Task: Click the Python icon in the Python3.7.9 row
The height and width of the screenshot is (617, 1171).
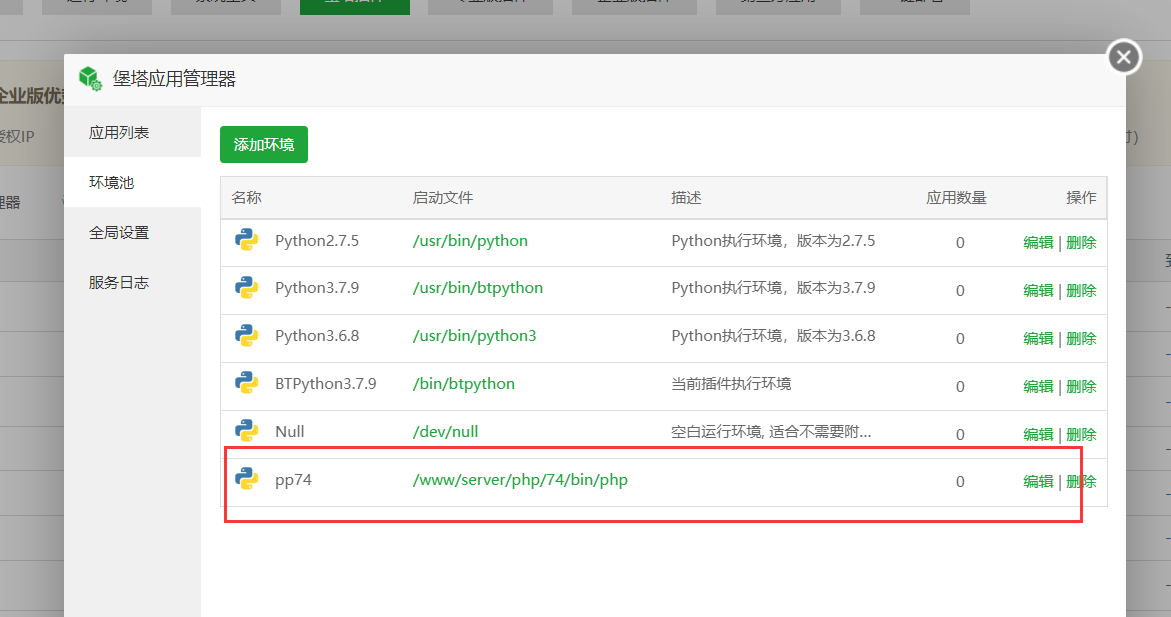Action: pos(246,288)
